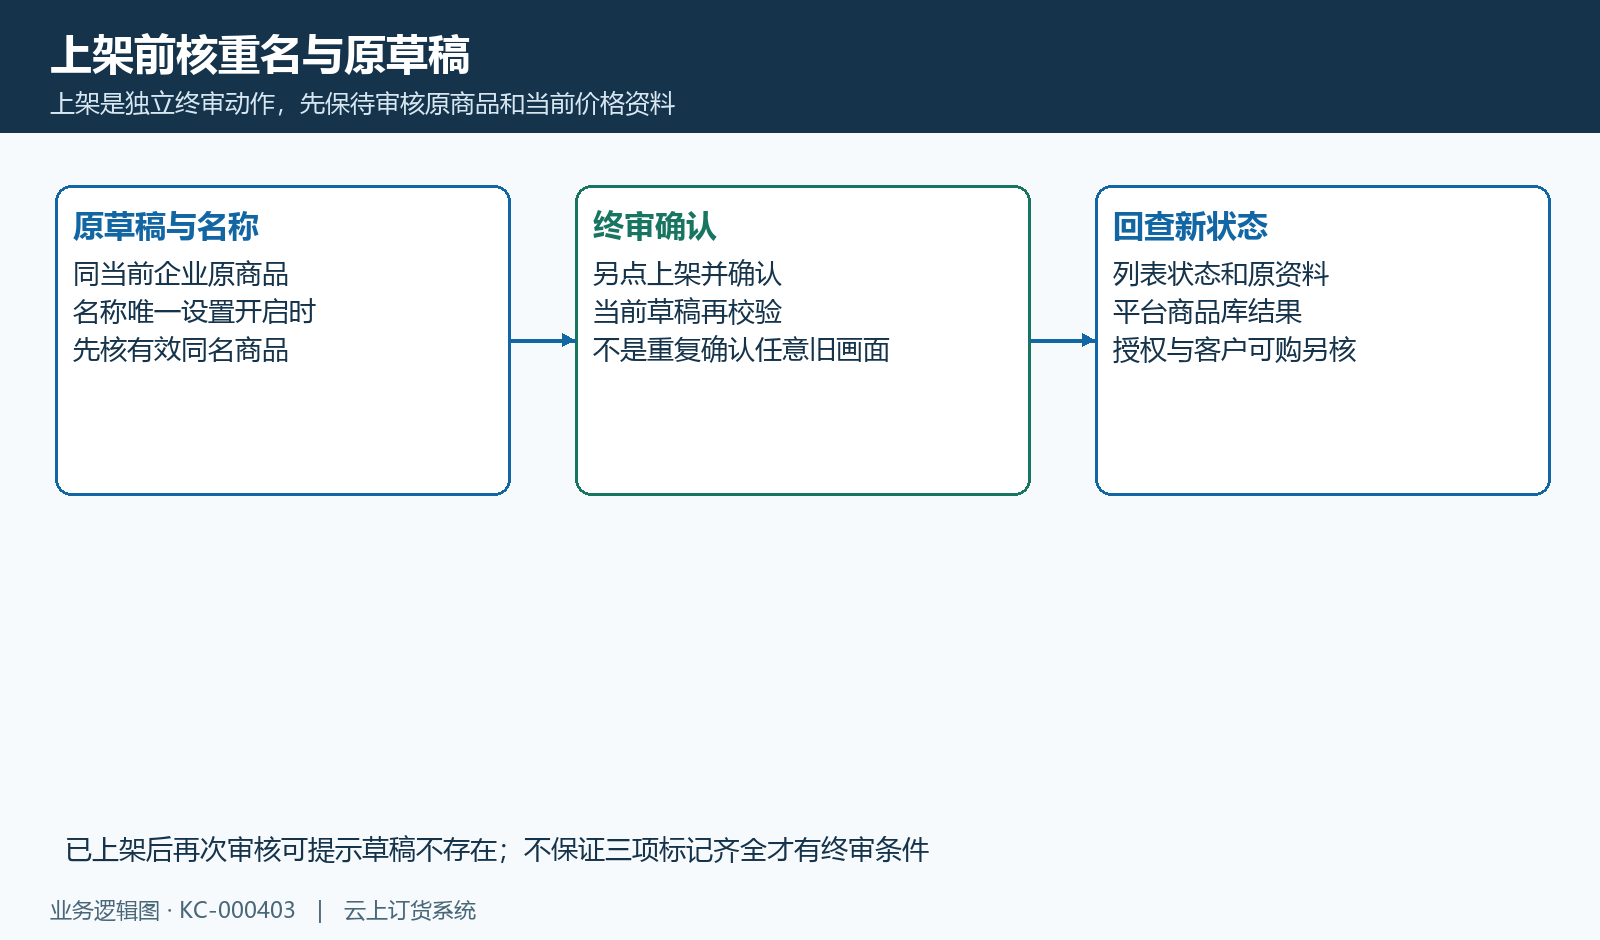The width and height of the screenshot is (1600, 940).
Task: Click the title 上架前核重名与原草稿
Action: coord(260,55)
